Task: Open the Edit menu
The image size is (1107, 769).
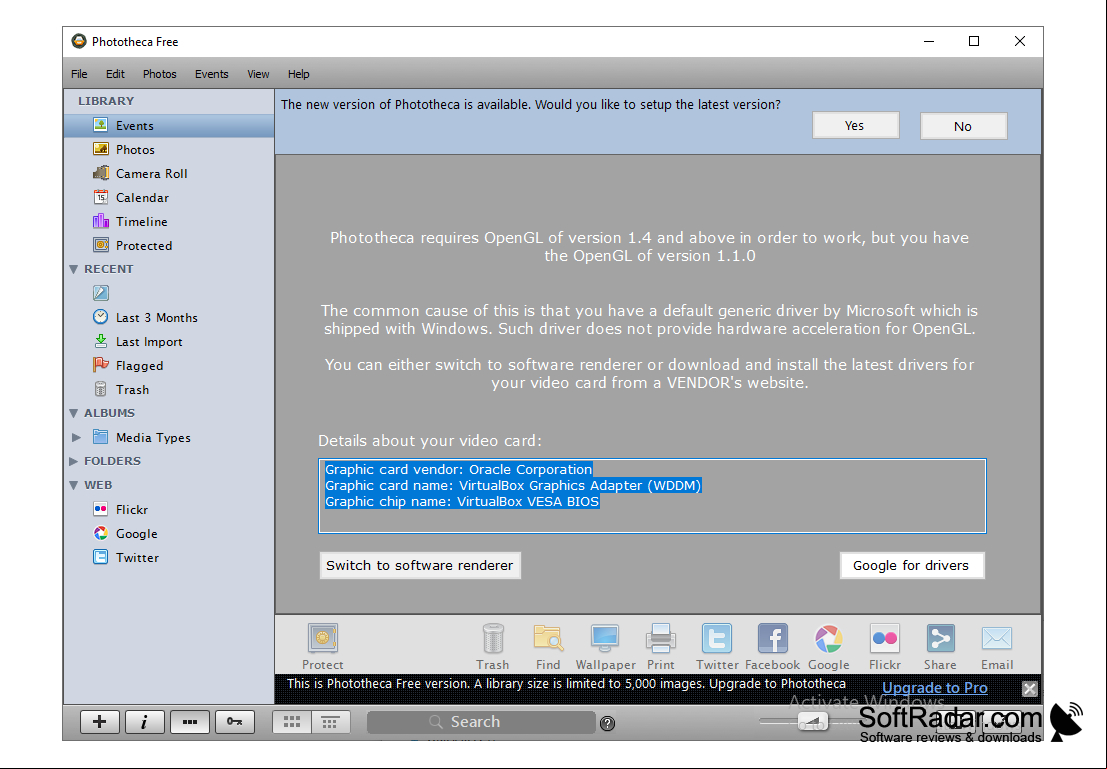Action: point(115,74)
